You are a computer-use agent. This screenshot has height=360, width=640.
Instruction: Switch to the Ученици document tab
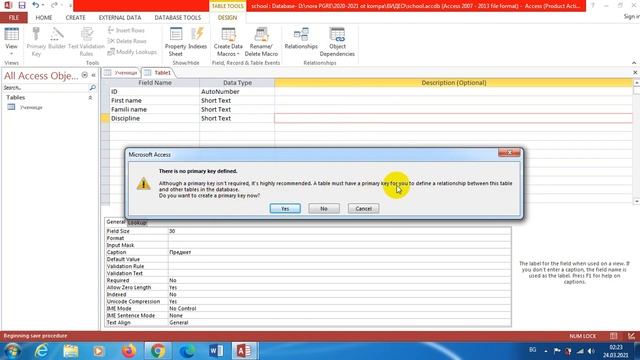[121, 73]
